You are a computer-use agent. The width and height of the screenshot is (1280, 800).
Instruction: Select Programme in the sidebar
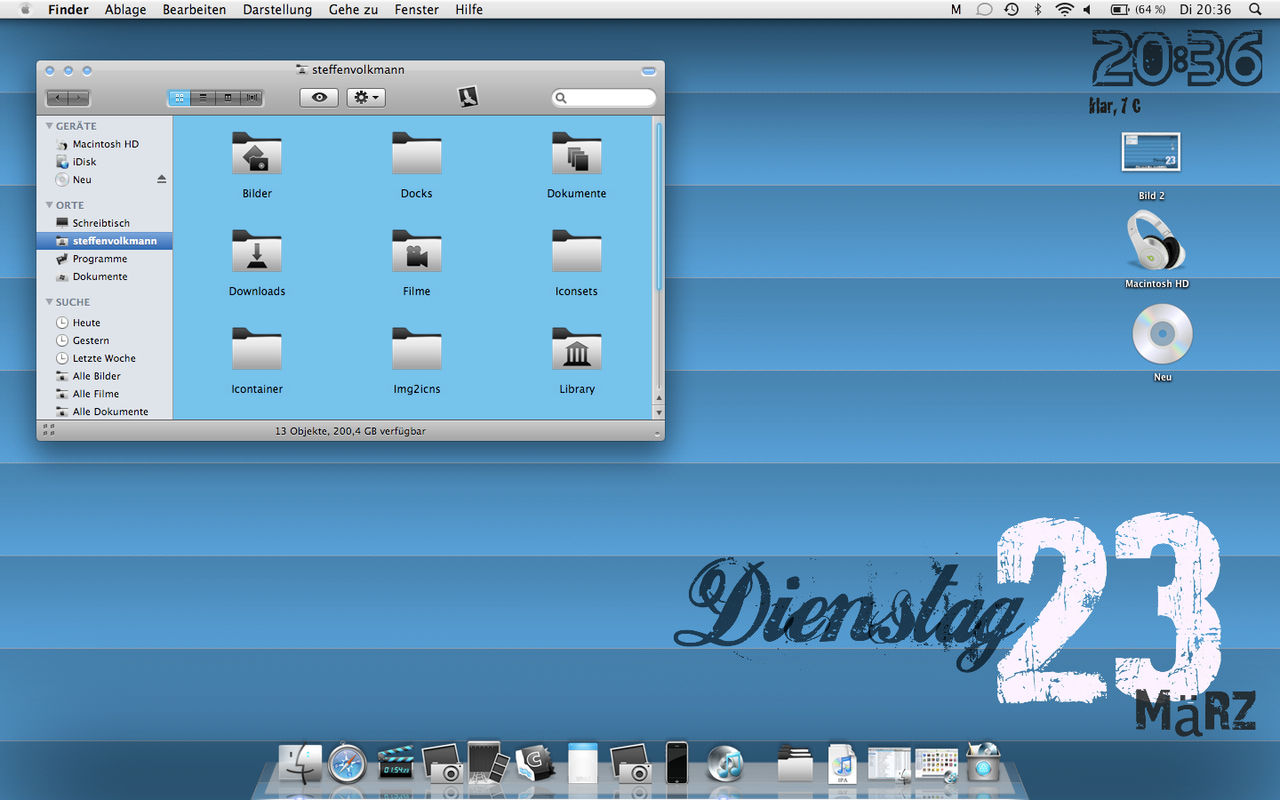point(104,259)
